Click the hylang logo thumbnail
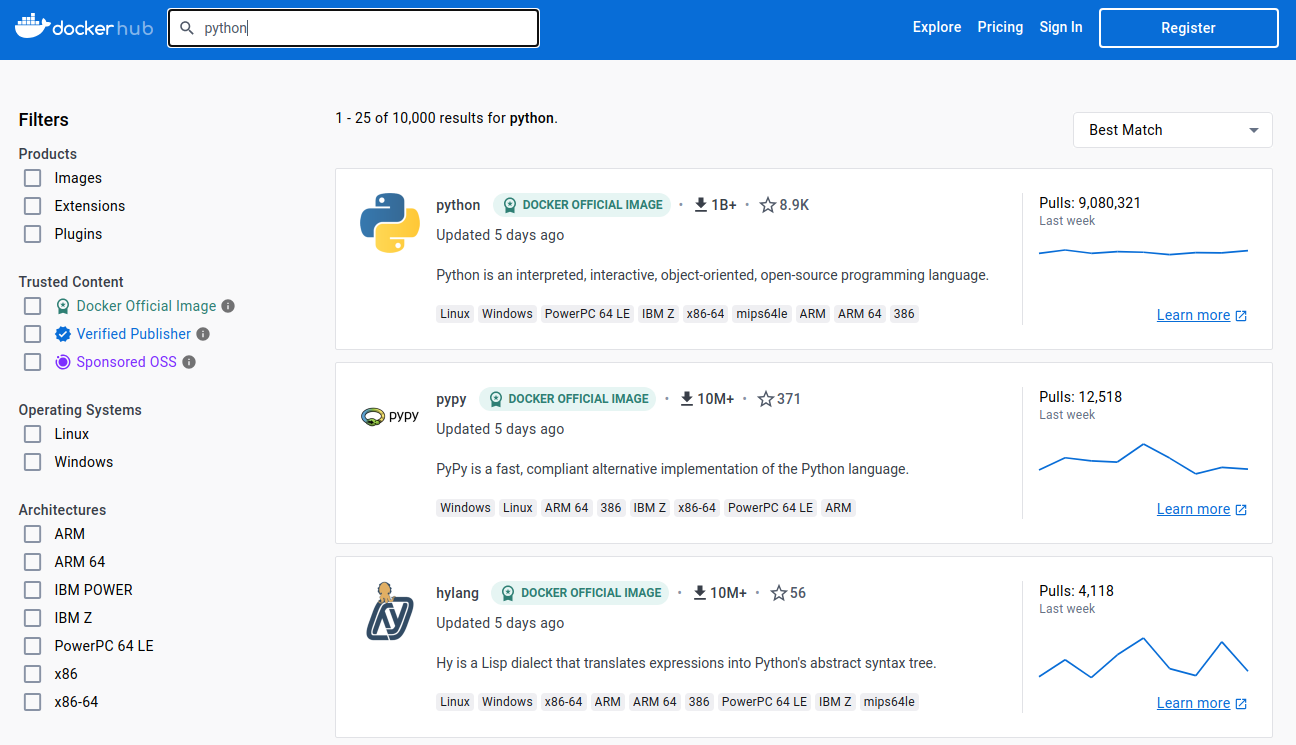The image size is (1296, 745). pos(390,610)
